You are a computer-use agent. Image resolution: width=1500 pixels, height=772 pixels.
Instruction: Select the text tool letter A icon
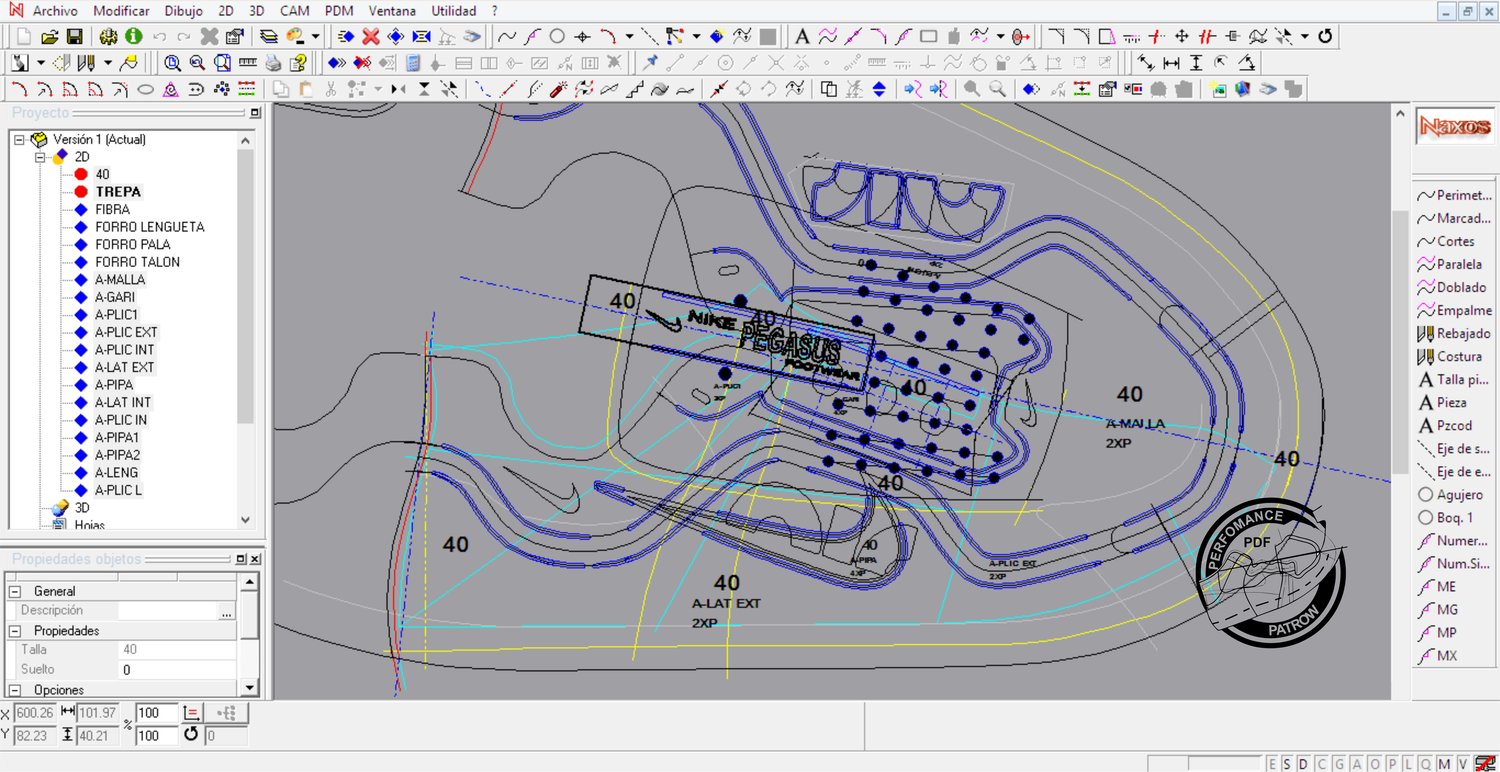point(801,37)
